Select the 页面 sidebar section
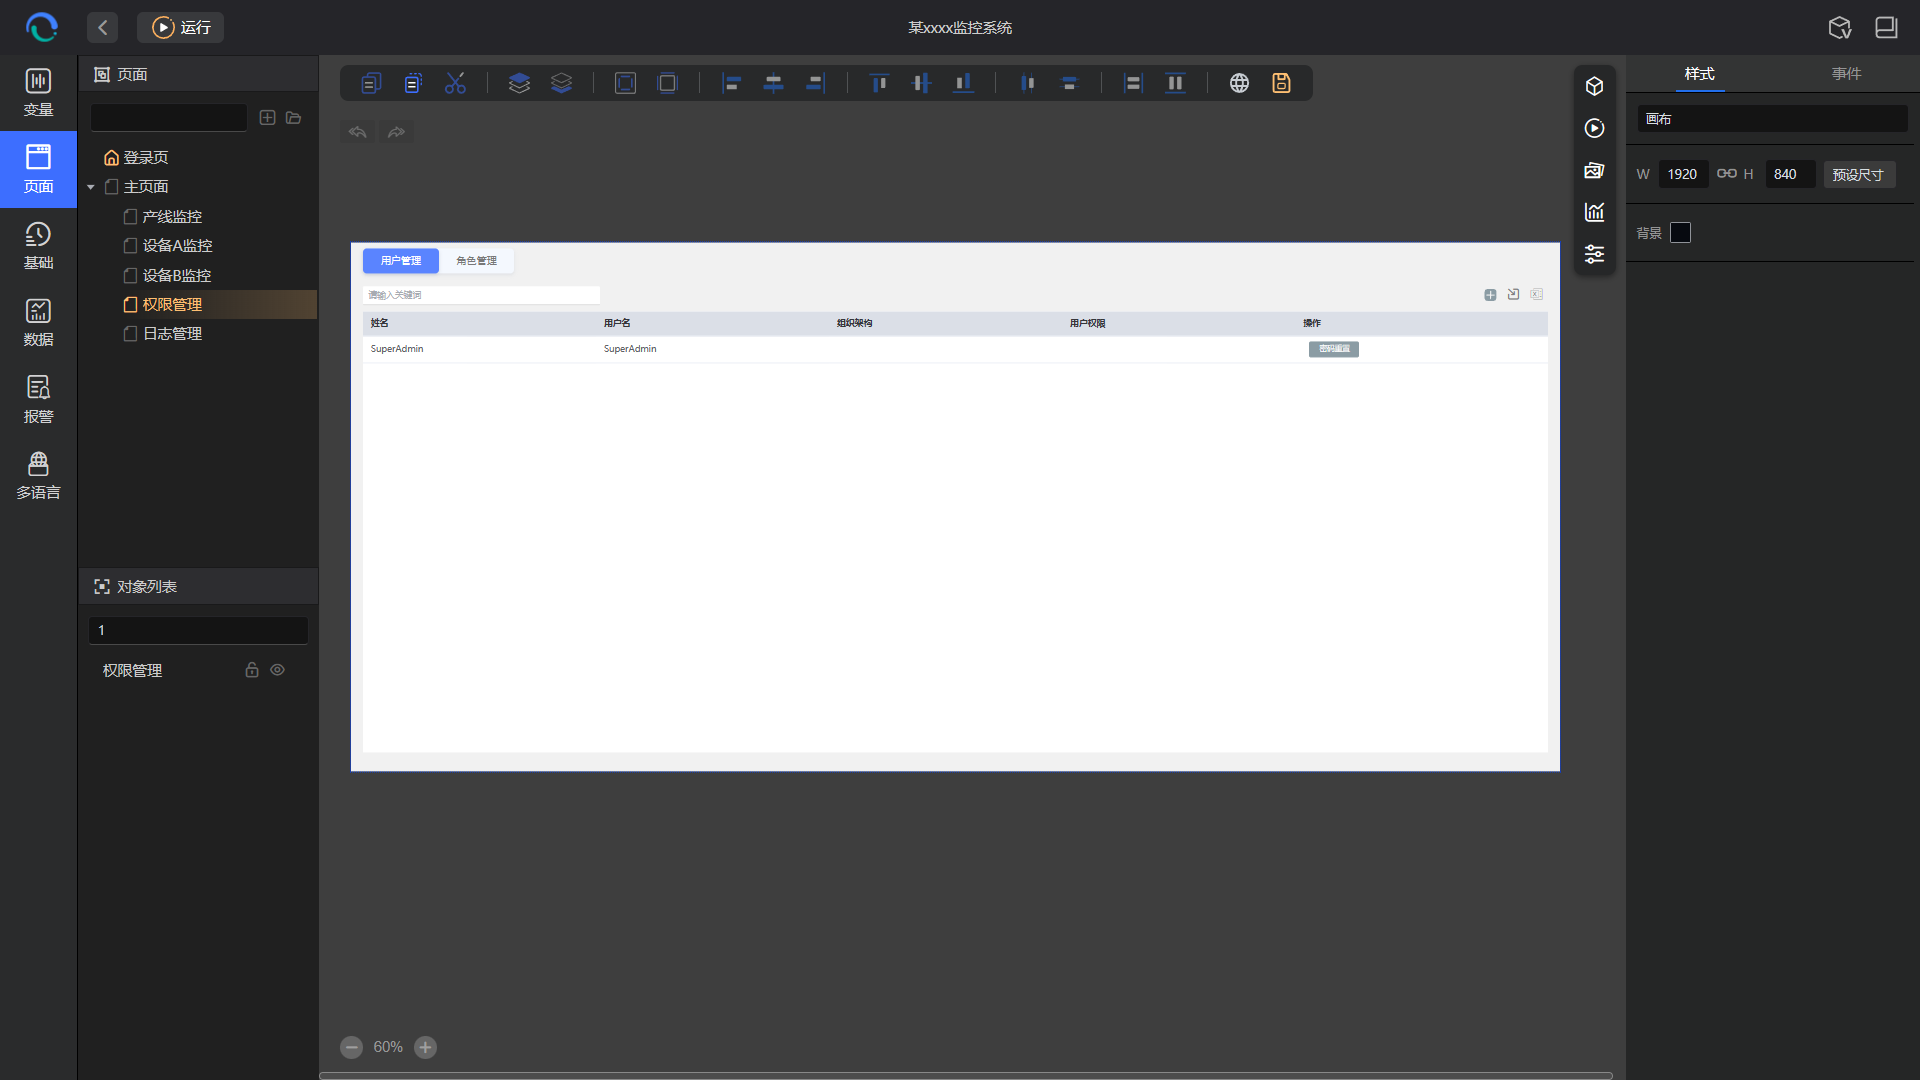This screenshot has height=1080, width=1920. pos(38,169)
